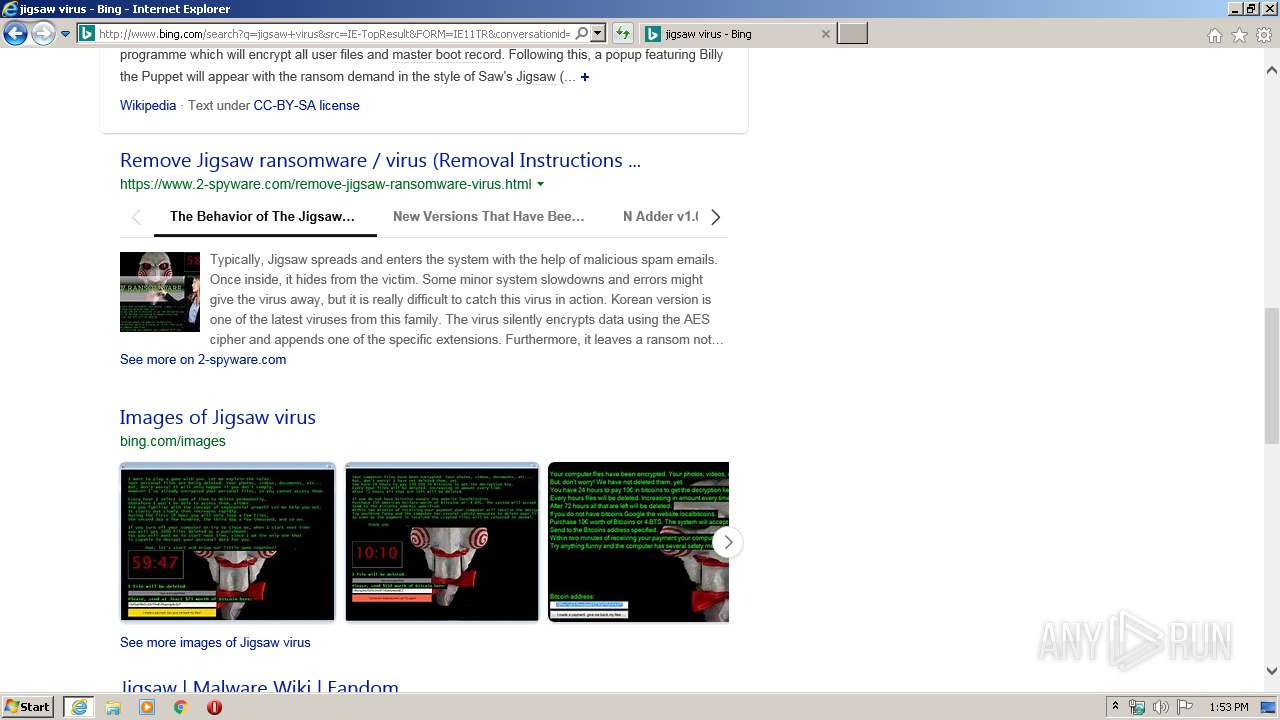
Task: Click Internet Explorer in the taskbar
Action: tap(78, 707)
